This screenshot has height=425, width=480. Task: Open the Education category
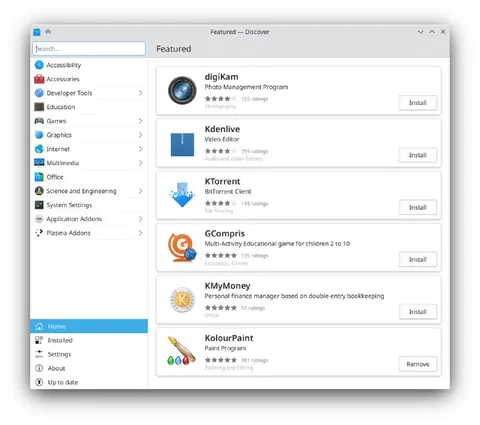tap(89, 107)
